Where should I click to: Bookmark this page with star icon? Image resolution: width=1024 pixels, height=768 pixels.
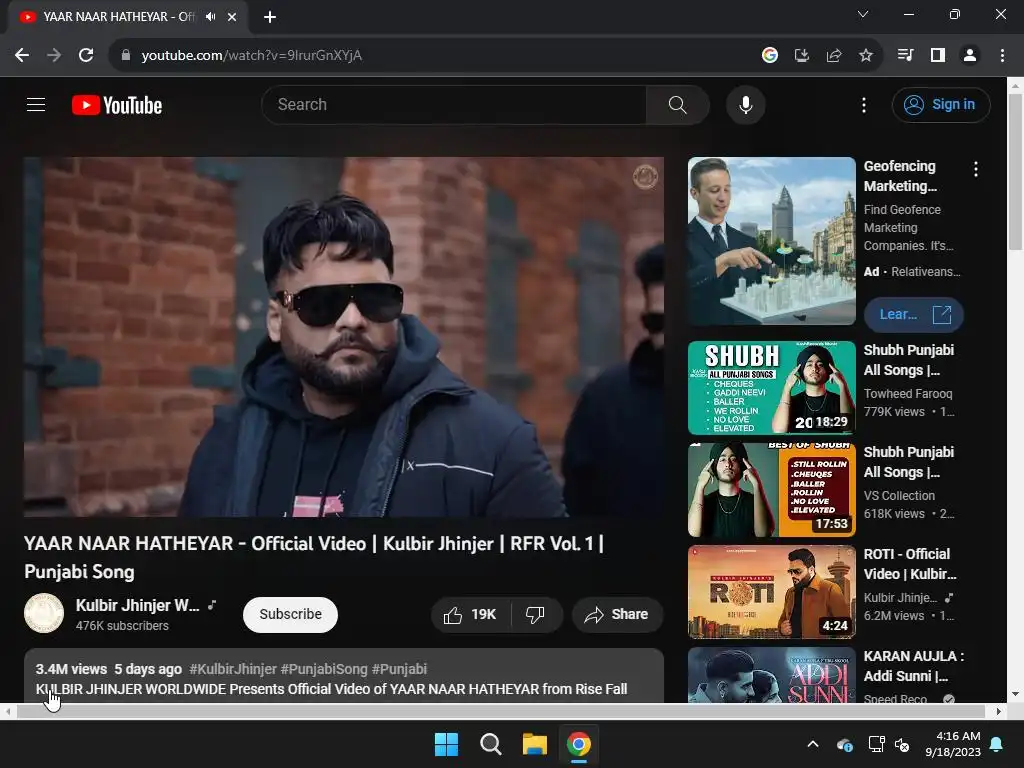865,56
